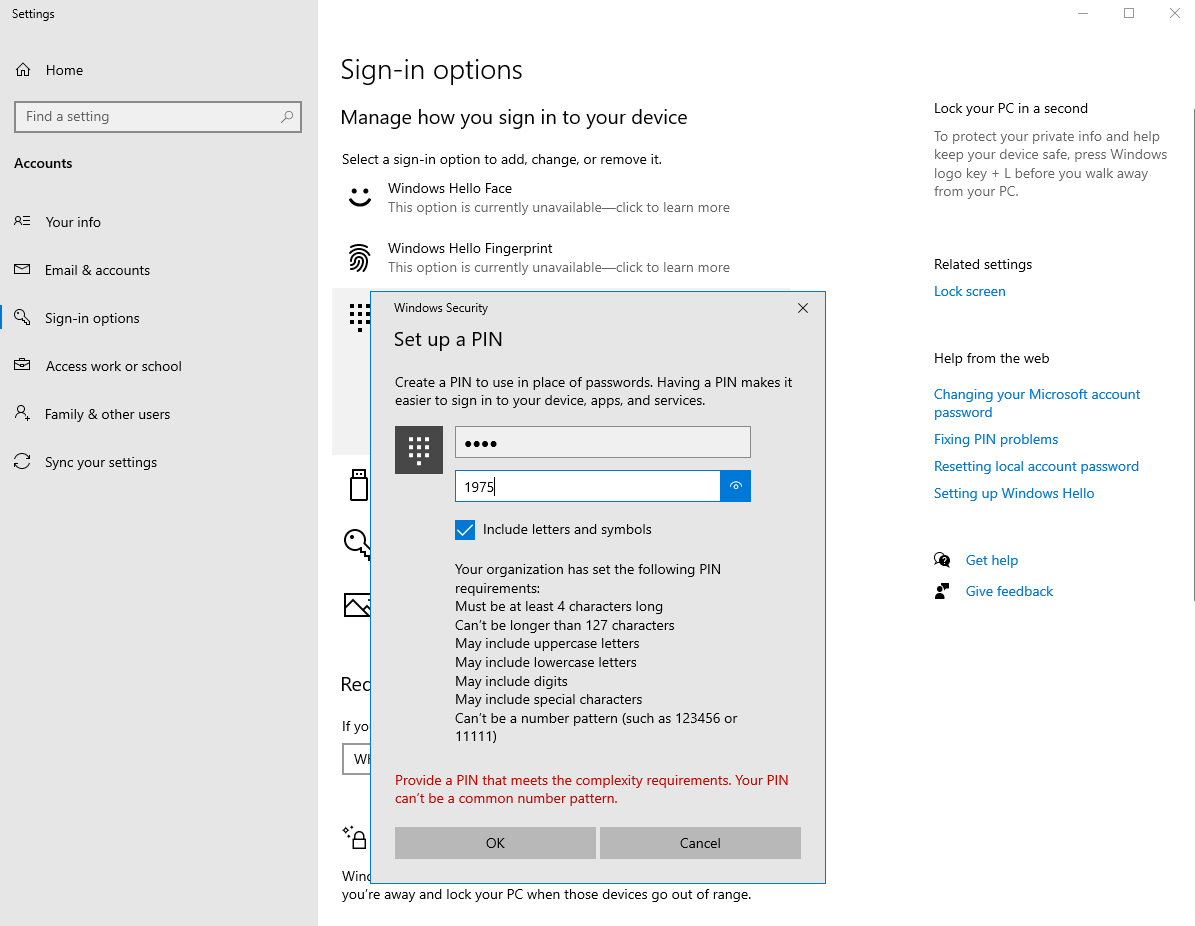Click the Family & other users icon
This screenshot has height=926, width=1195.
22,414
